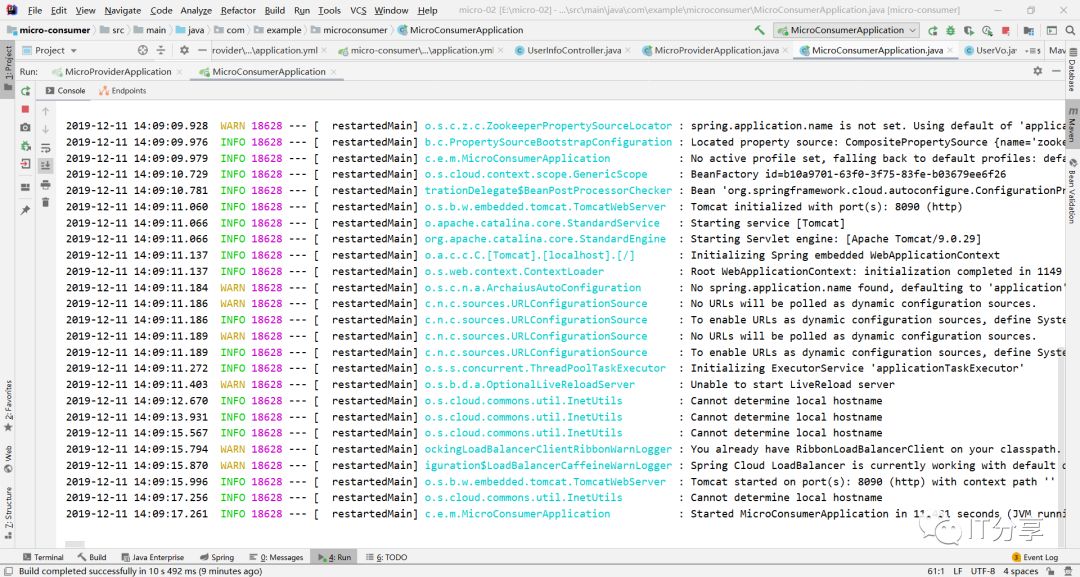Image resolution: width=1080 pixels, height=577 pixels.
Task: Open Run panel settings gear
Action: [x=1037, y=71]
